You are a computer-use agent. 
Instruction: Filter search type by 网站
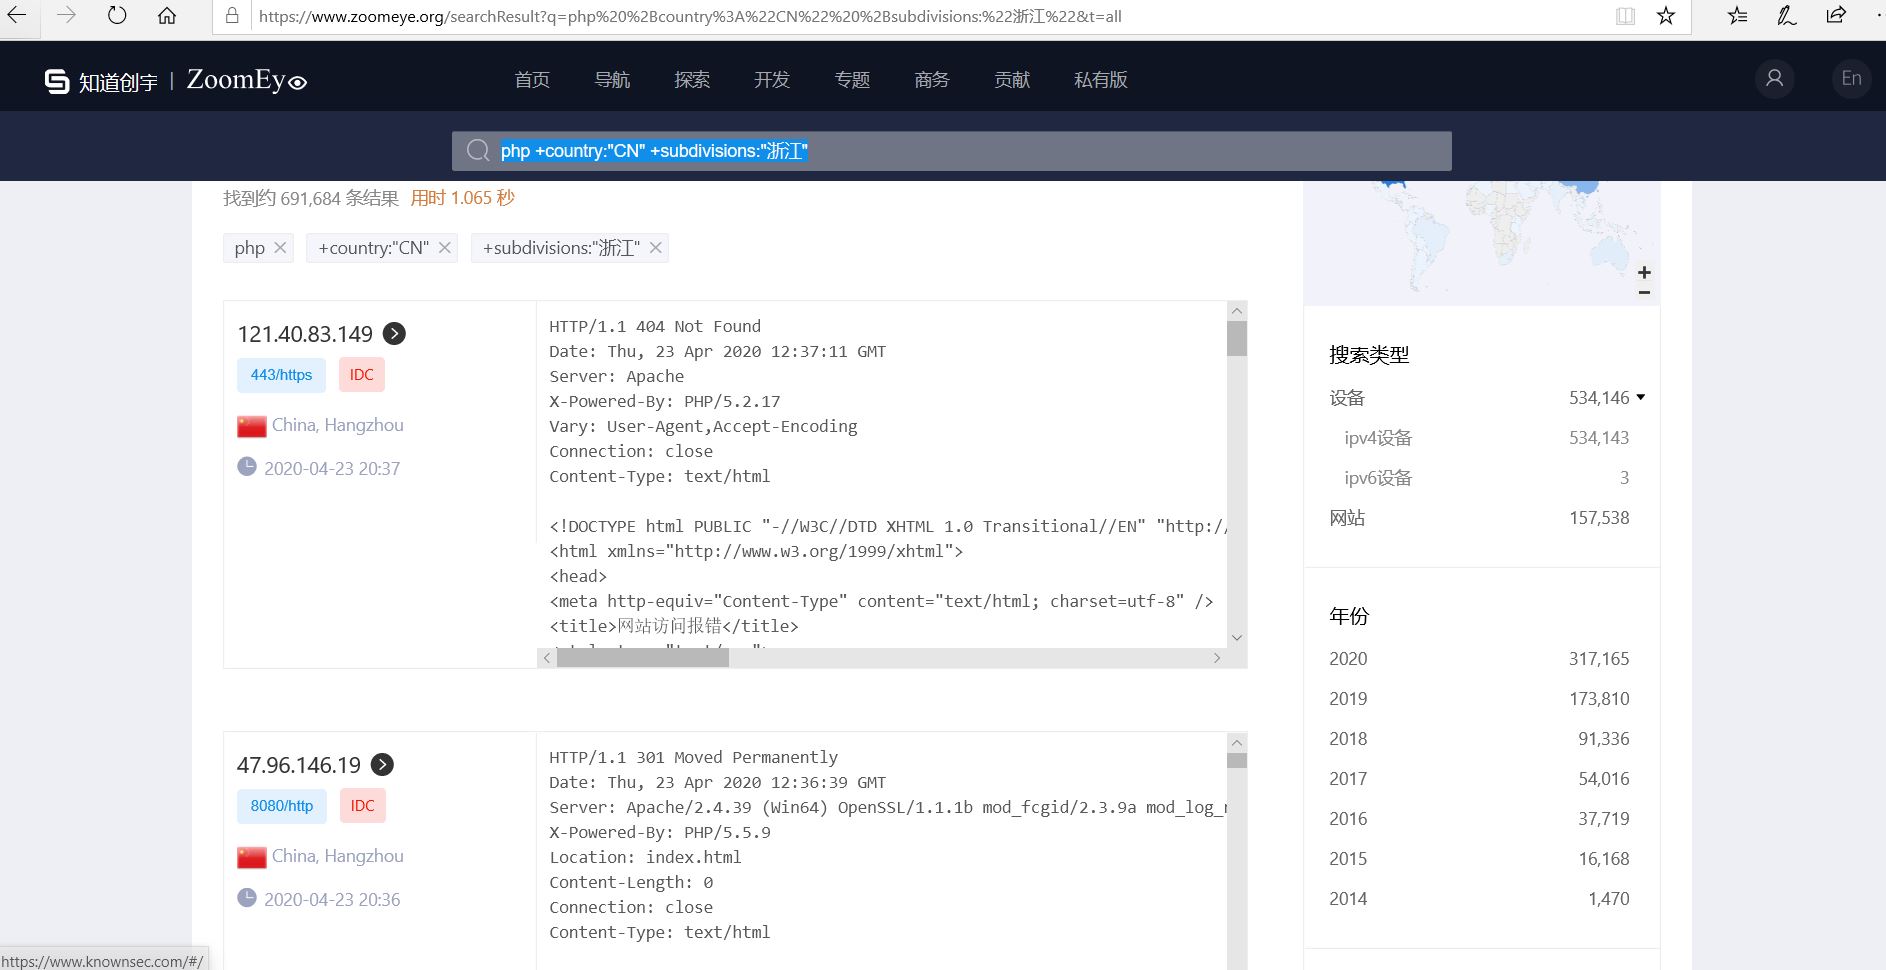1347,518
